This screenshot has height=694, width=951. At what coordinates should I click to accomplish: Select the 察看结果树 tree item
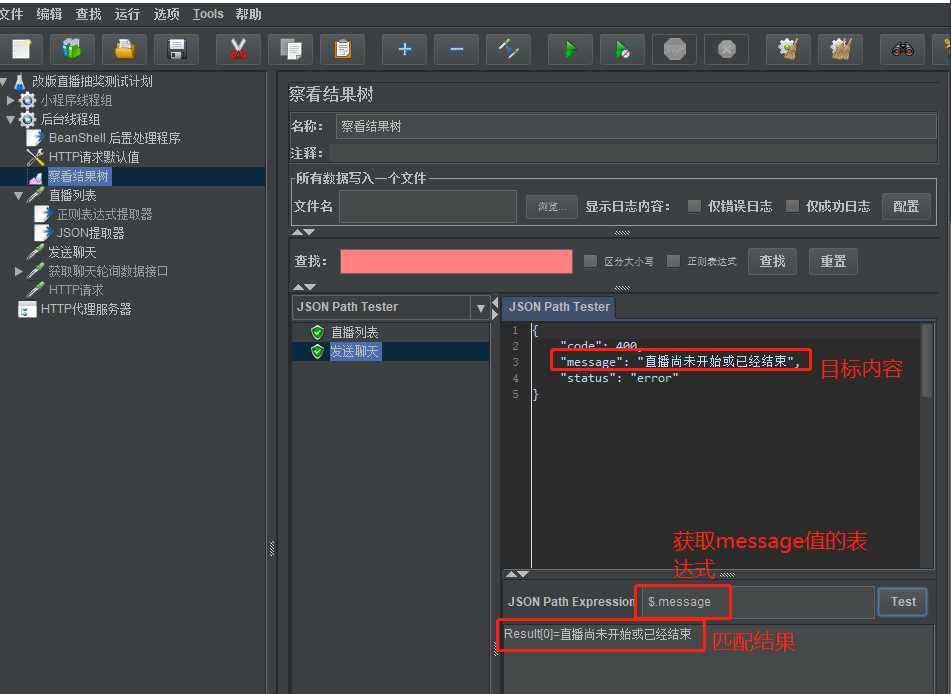click(x=79, y=177)
